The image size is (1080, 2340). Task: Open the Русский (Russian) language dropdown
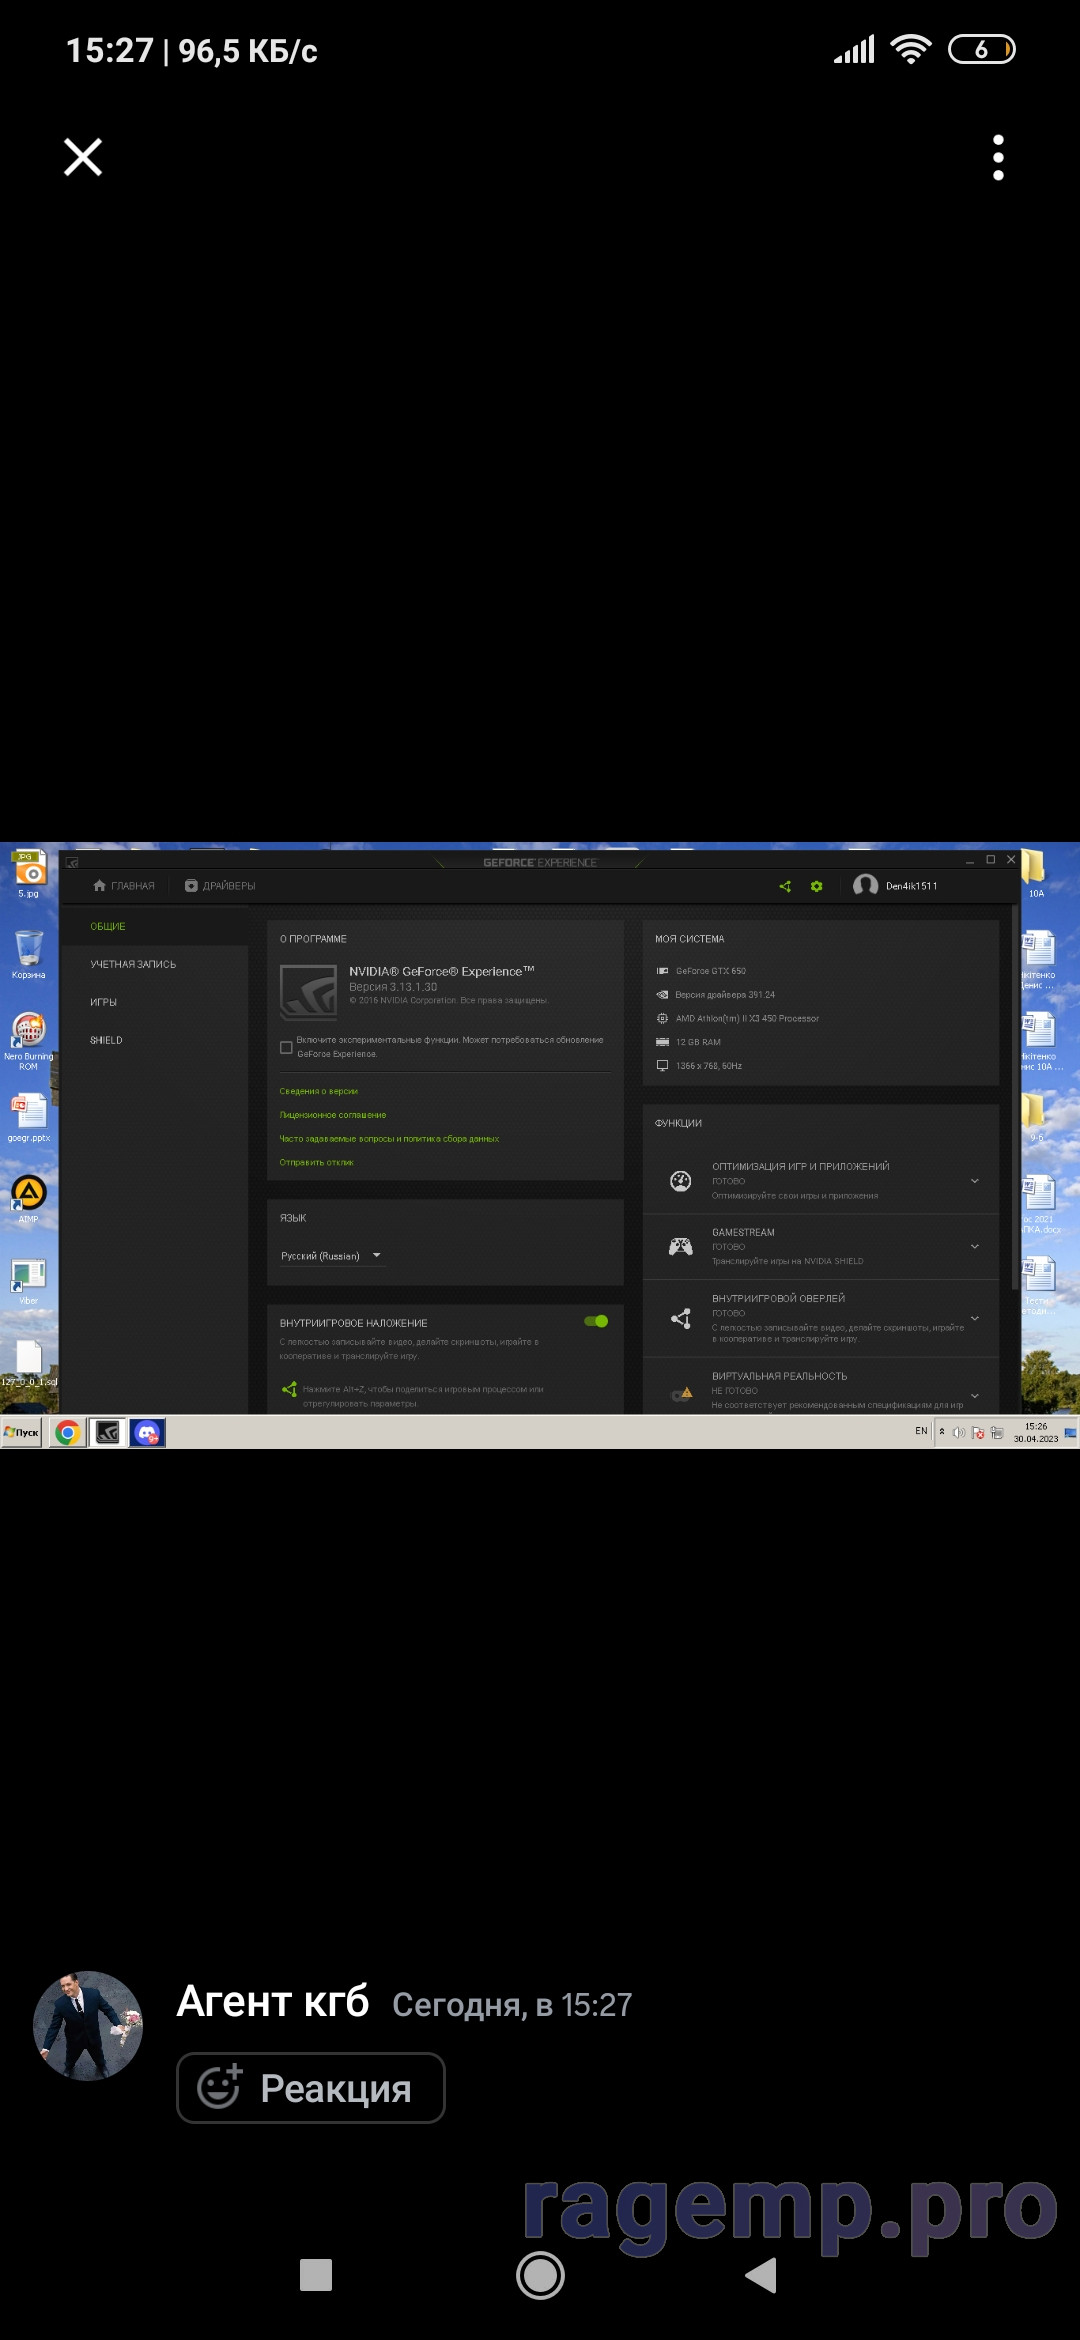(331, 1256)
